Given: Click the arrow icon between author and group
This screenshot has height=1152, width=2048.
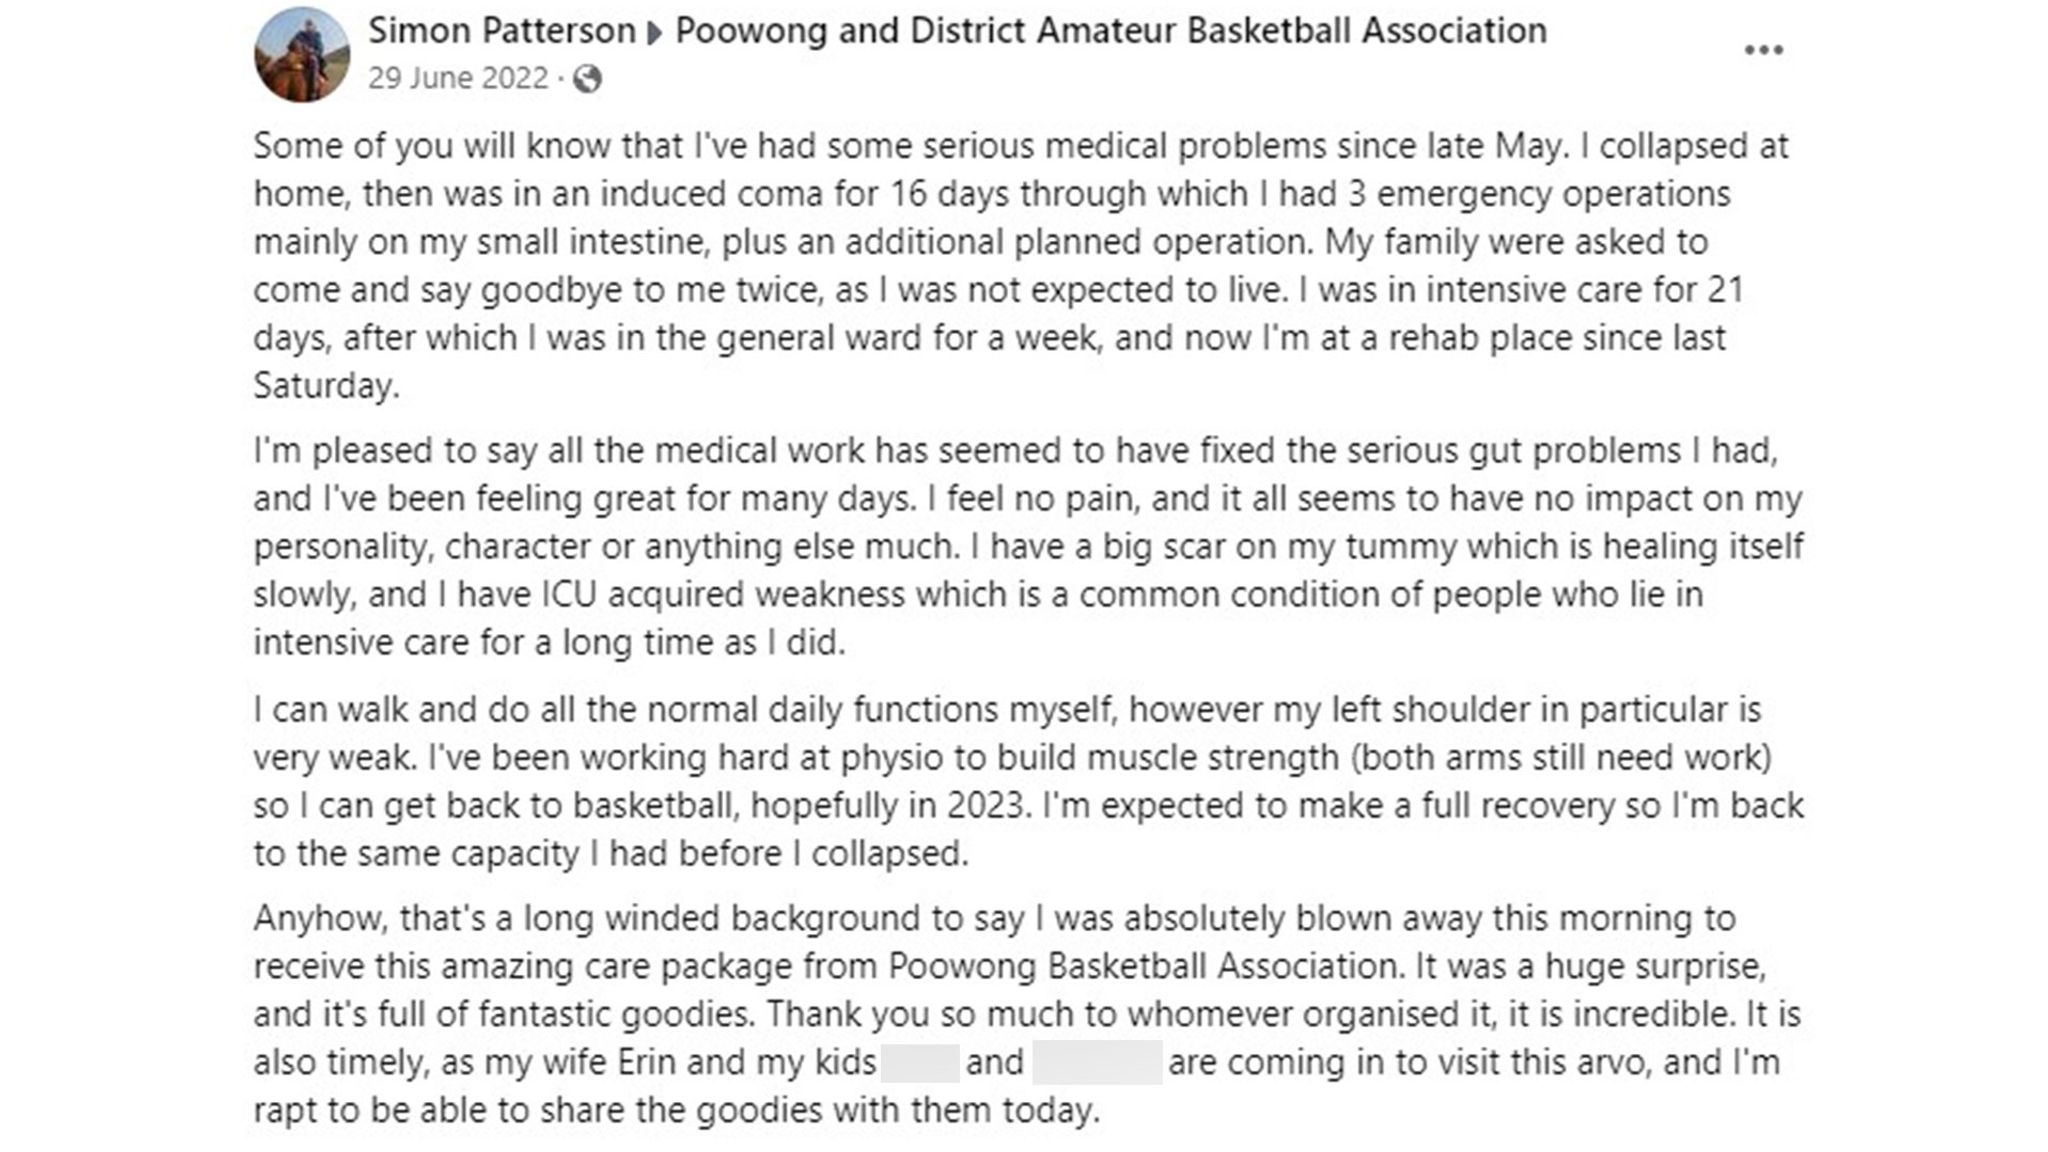Looking at the screenshot, I should click(x=655, y=33).
